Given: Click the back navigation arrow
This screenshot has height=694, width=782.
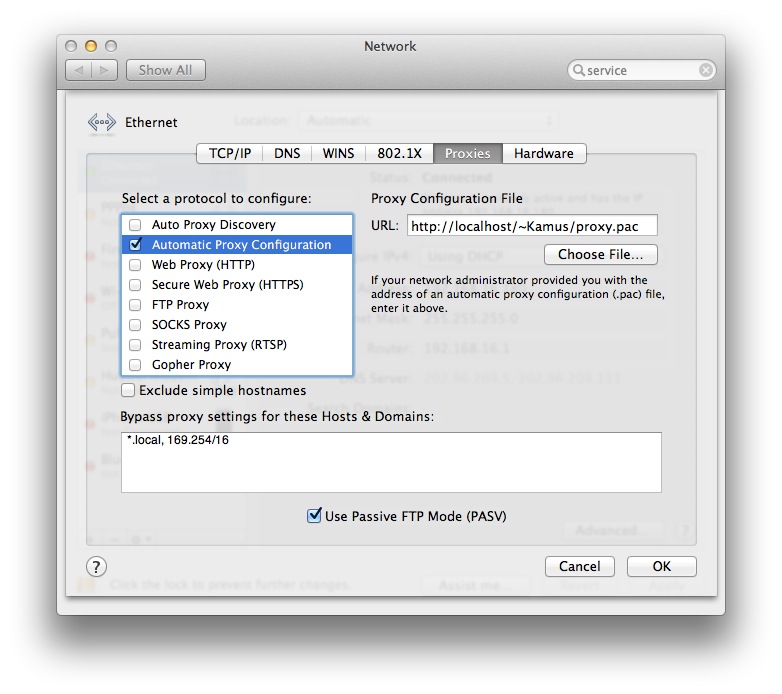Looking at the screenshot, I should click(x=79, y=70).
